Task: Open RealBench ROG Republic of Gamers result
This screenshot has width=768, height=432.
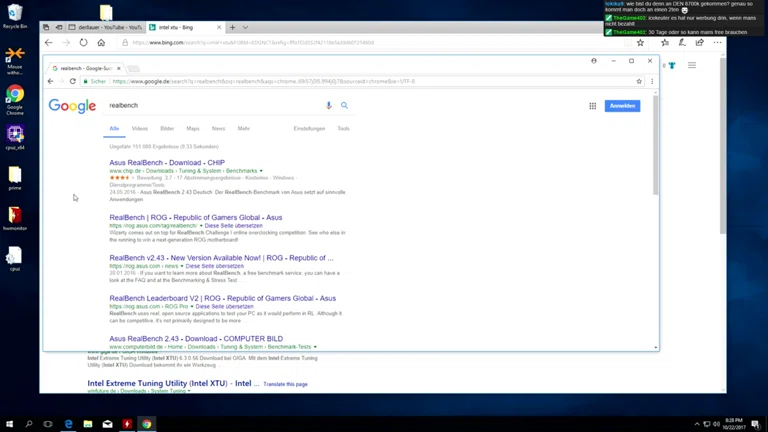Action: point(195,217)
